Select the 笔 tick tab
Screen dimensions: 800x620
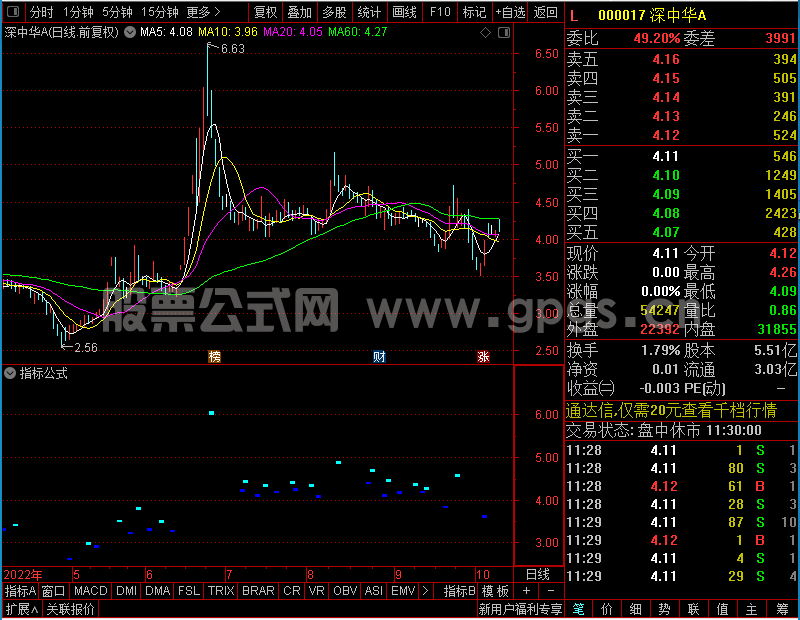click(x=578, y=609)
